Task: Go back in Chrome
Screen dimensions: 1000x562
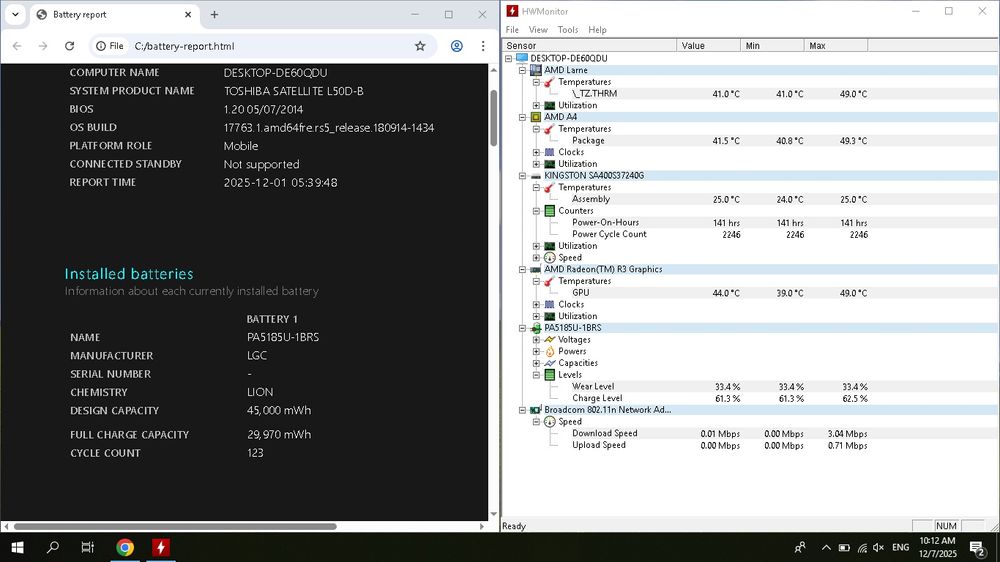Action: [x=17, y=46]
